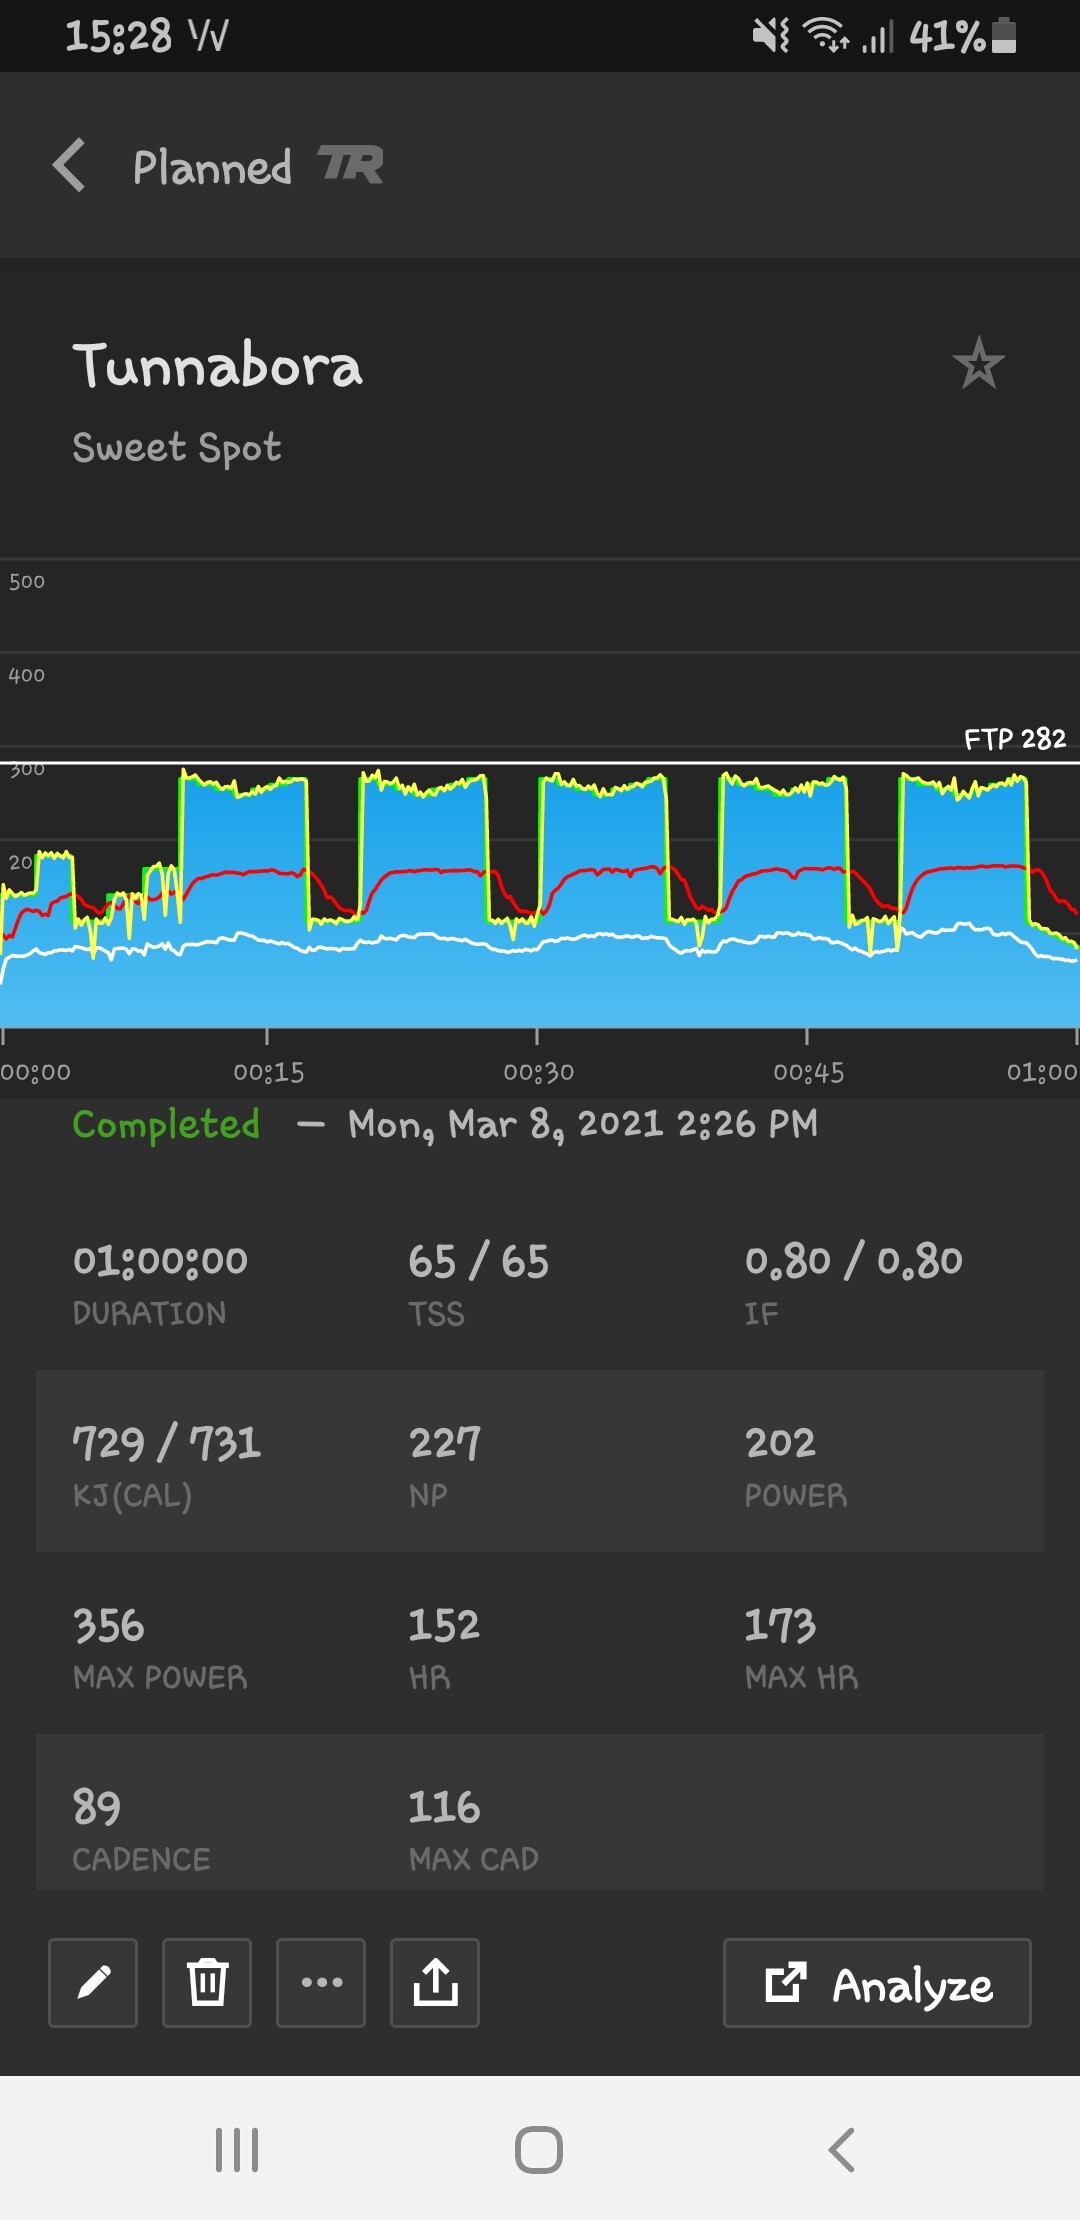
Task: Tap the 00:45 marker on the time axis
Action: pos(809,1072)
